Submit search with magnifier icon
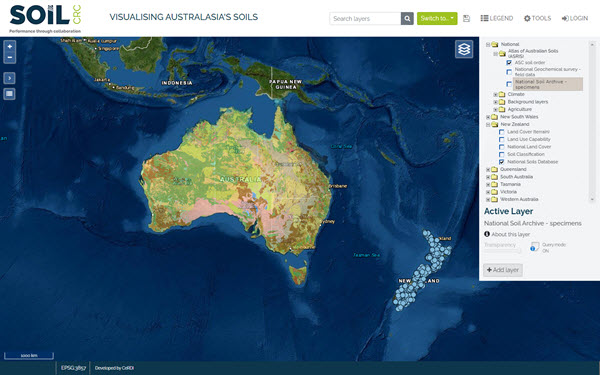Viewport: 600px width, 375px height. pyautogui.click(x=407, y=18)
